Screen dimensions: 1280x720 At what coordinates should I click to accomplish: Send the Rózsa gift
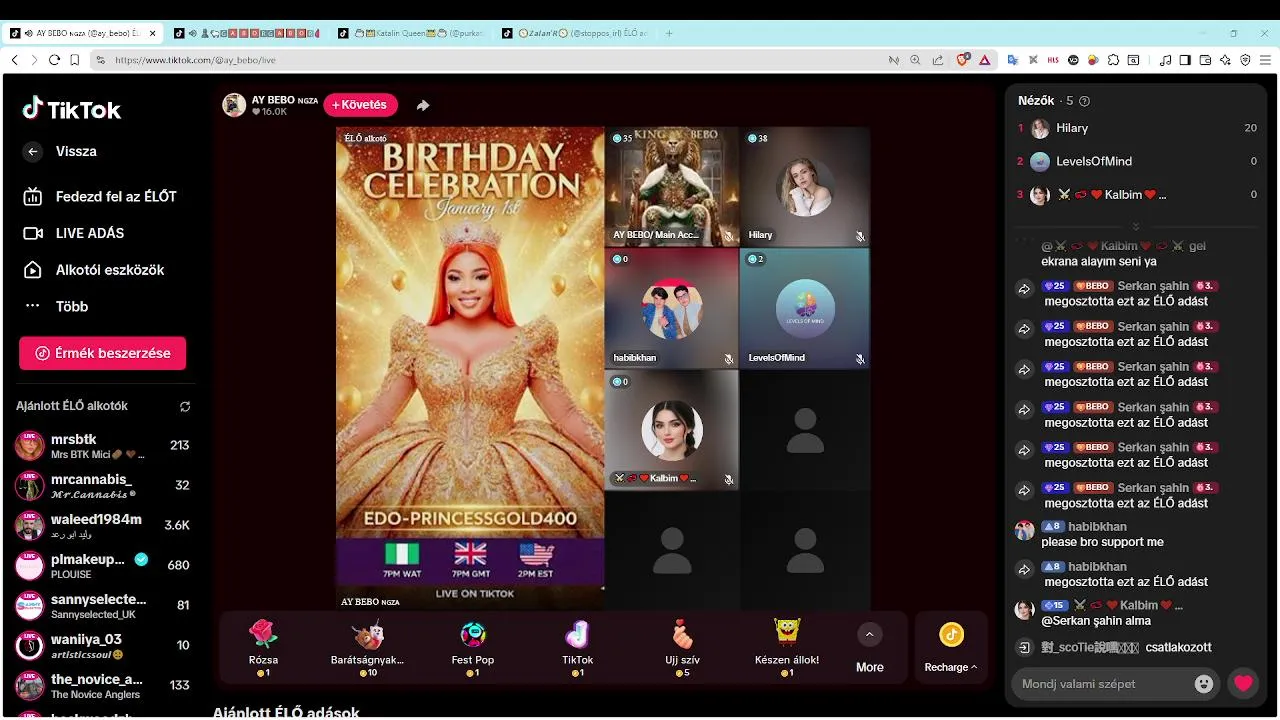(263, 648)
